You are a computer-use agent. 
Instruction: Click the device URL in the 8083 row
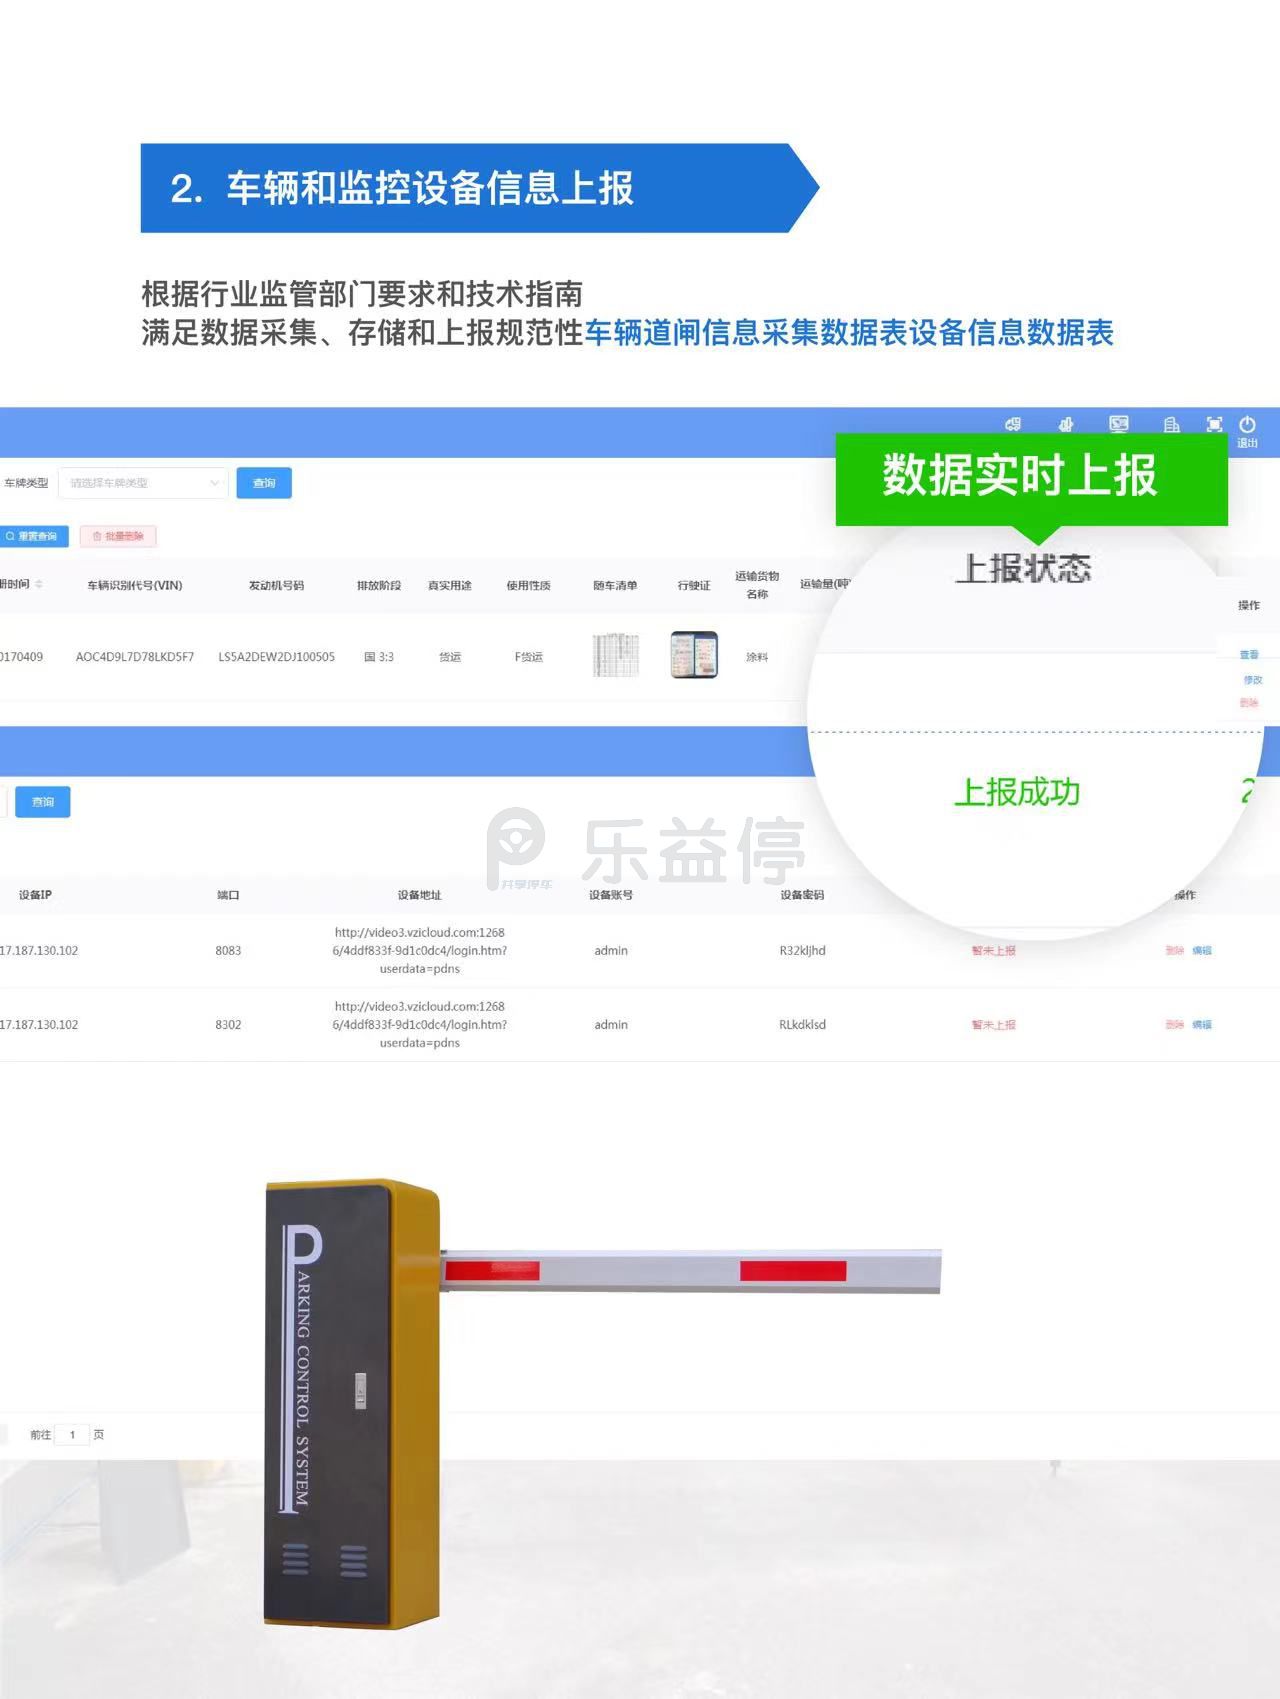420,950
